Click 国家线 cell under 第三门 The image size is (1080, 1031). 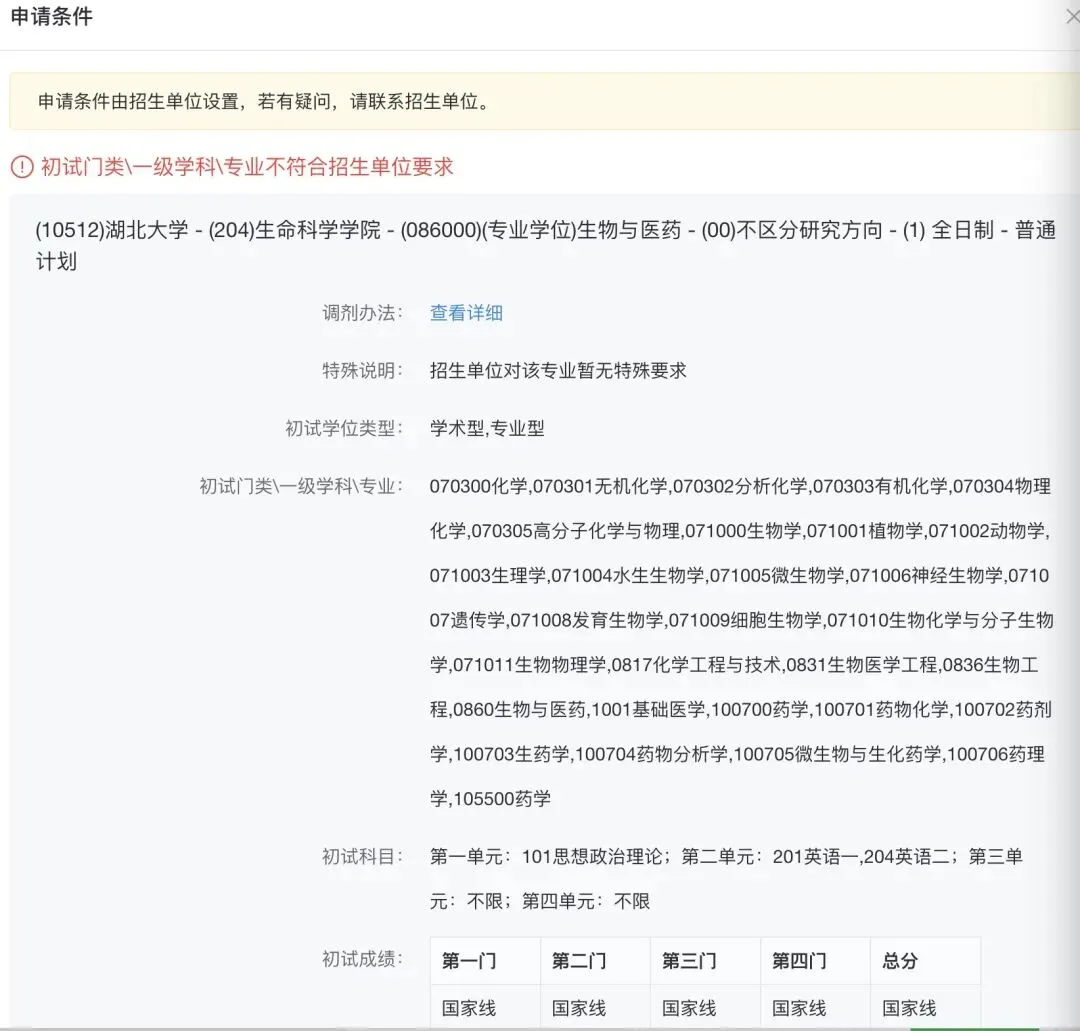pyautogui.click(x=706, y=1008)
